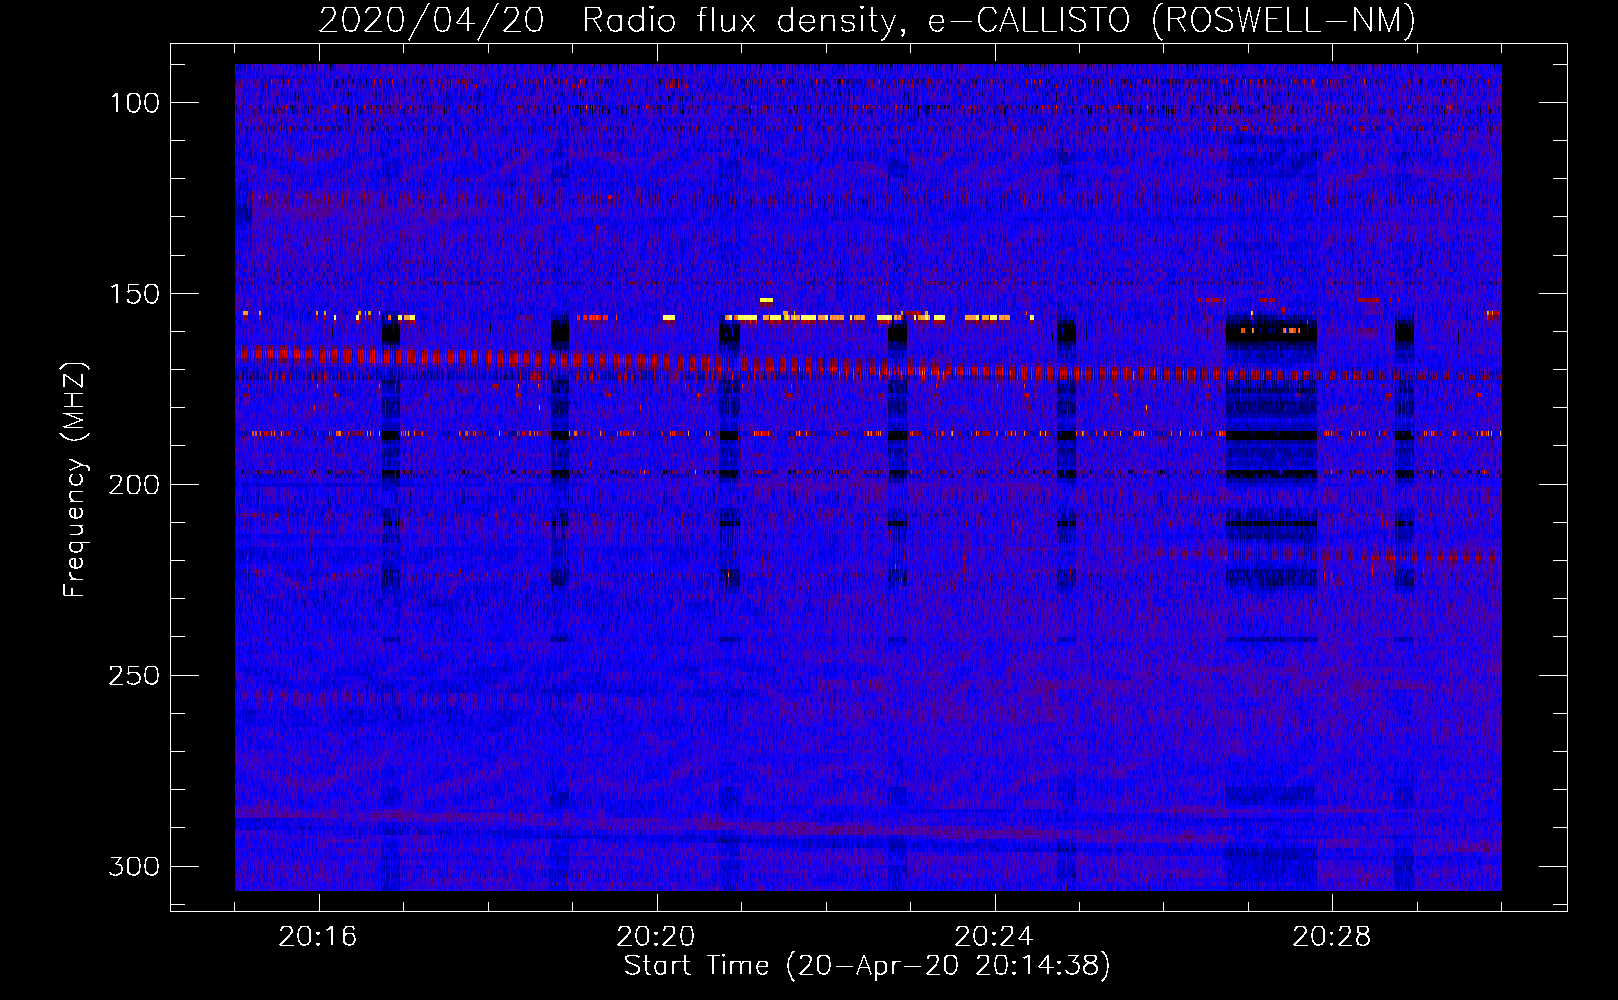
Task: Click the "Frequency (MHZ)" axis label
Action: tap(75, 480)
